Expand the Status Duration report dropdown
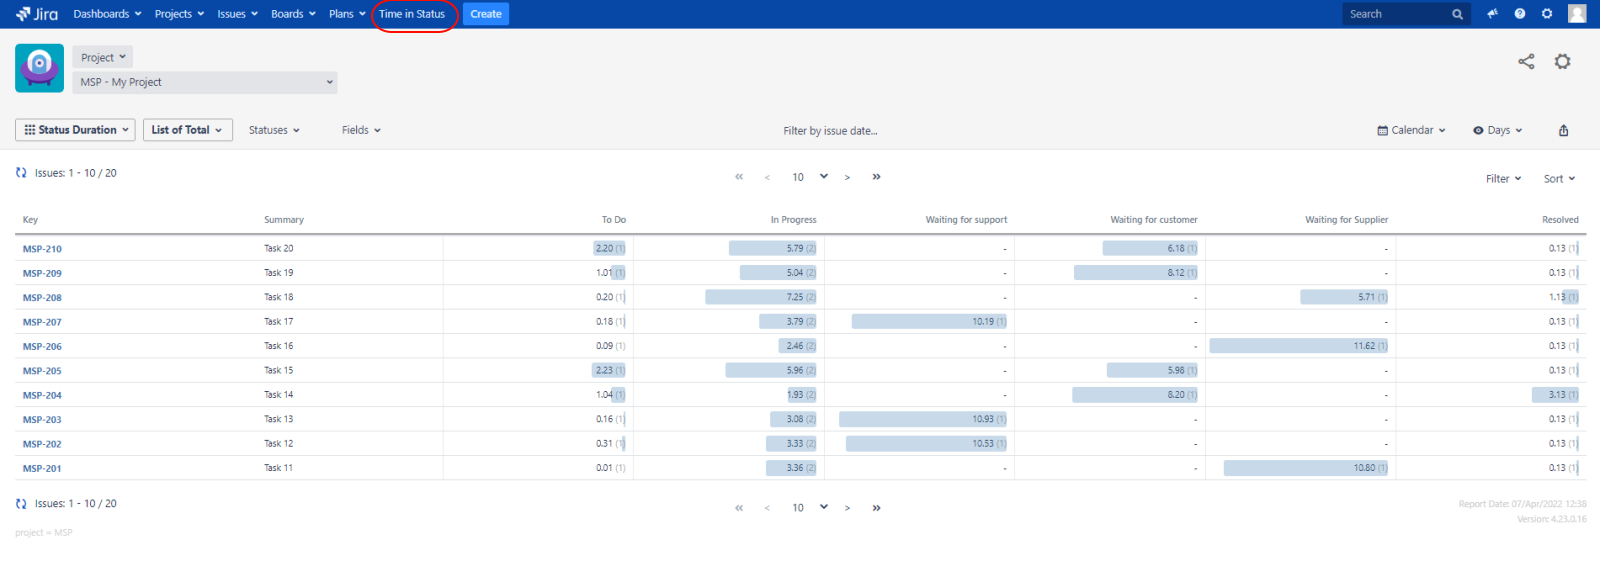Screen dimensions: 1600x561 [77, 130]
